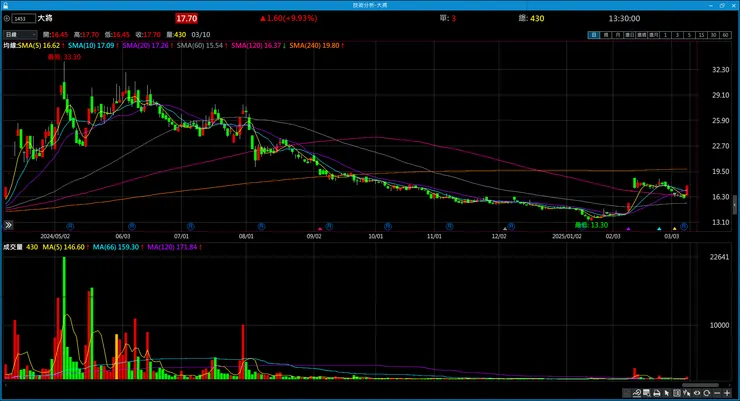Click the SMA(60) 15.54 moving average label
The height and width of the screenshot is (401, 740).
point(202,46)
